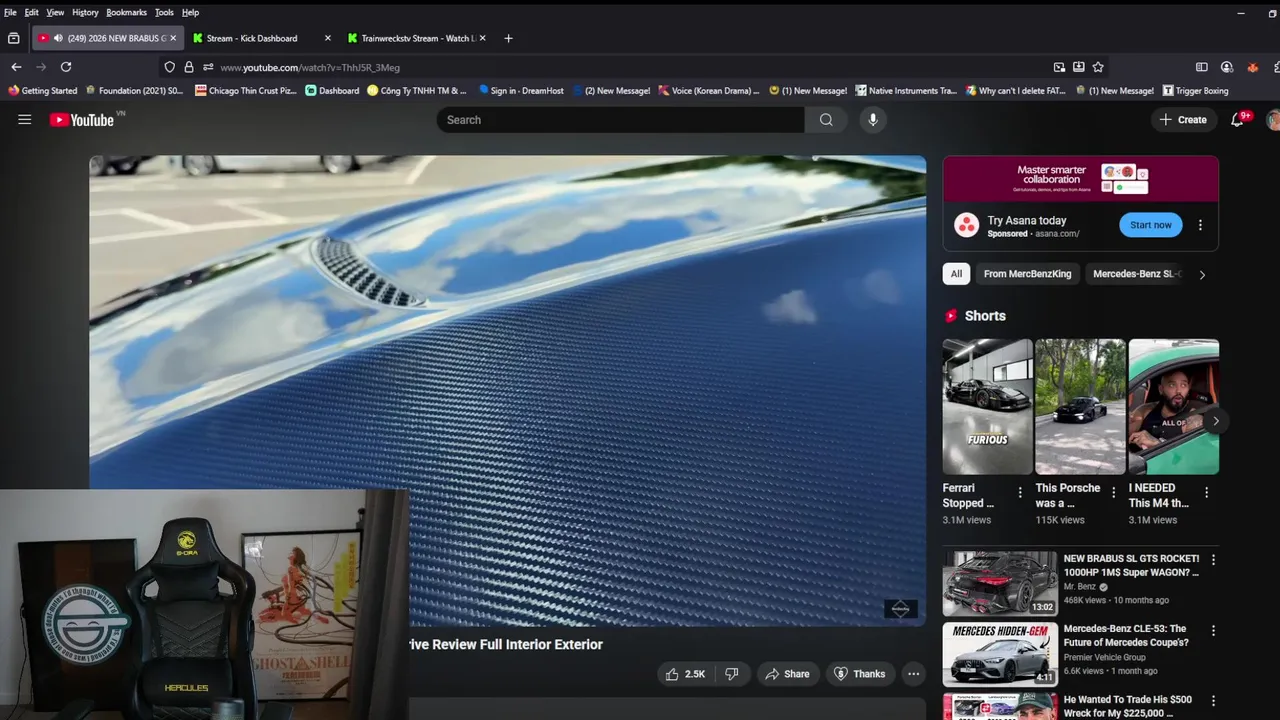Screen dimensions: 1280x720
Task: Click the Asana sponsored banner image
Action: point(1081,179)
